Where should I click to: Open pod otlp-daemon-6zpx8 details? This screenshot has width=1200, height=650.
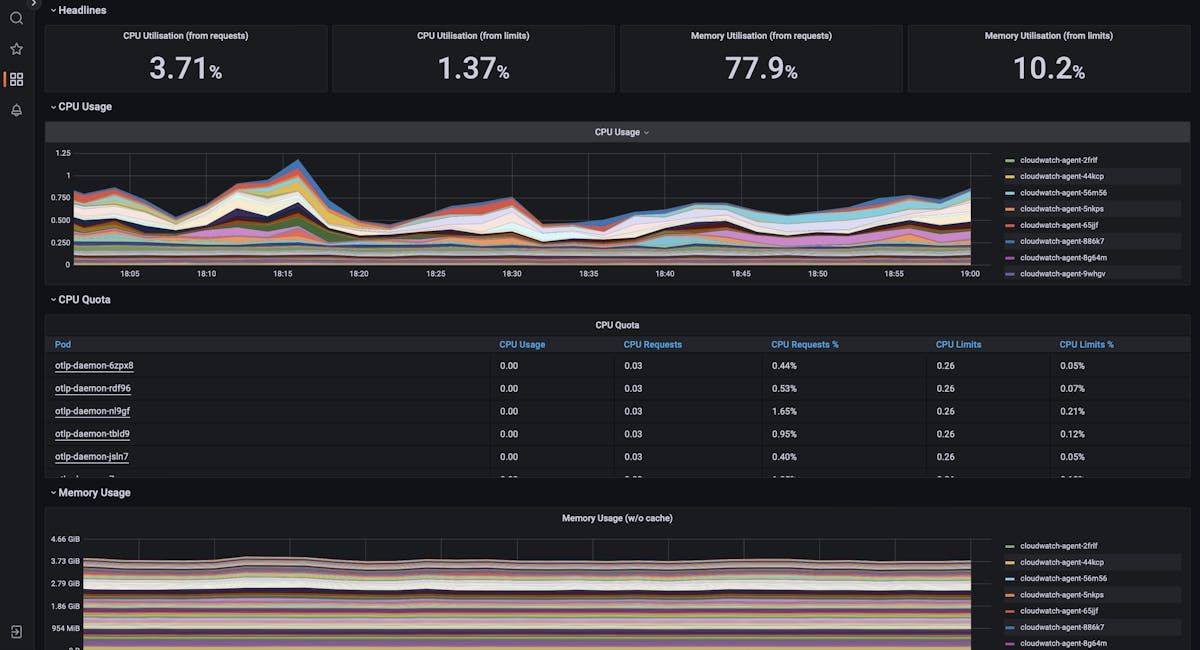pyautogui.click(x=94, y=366)
